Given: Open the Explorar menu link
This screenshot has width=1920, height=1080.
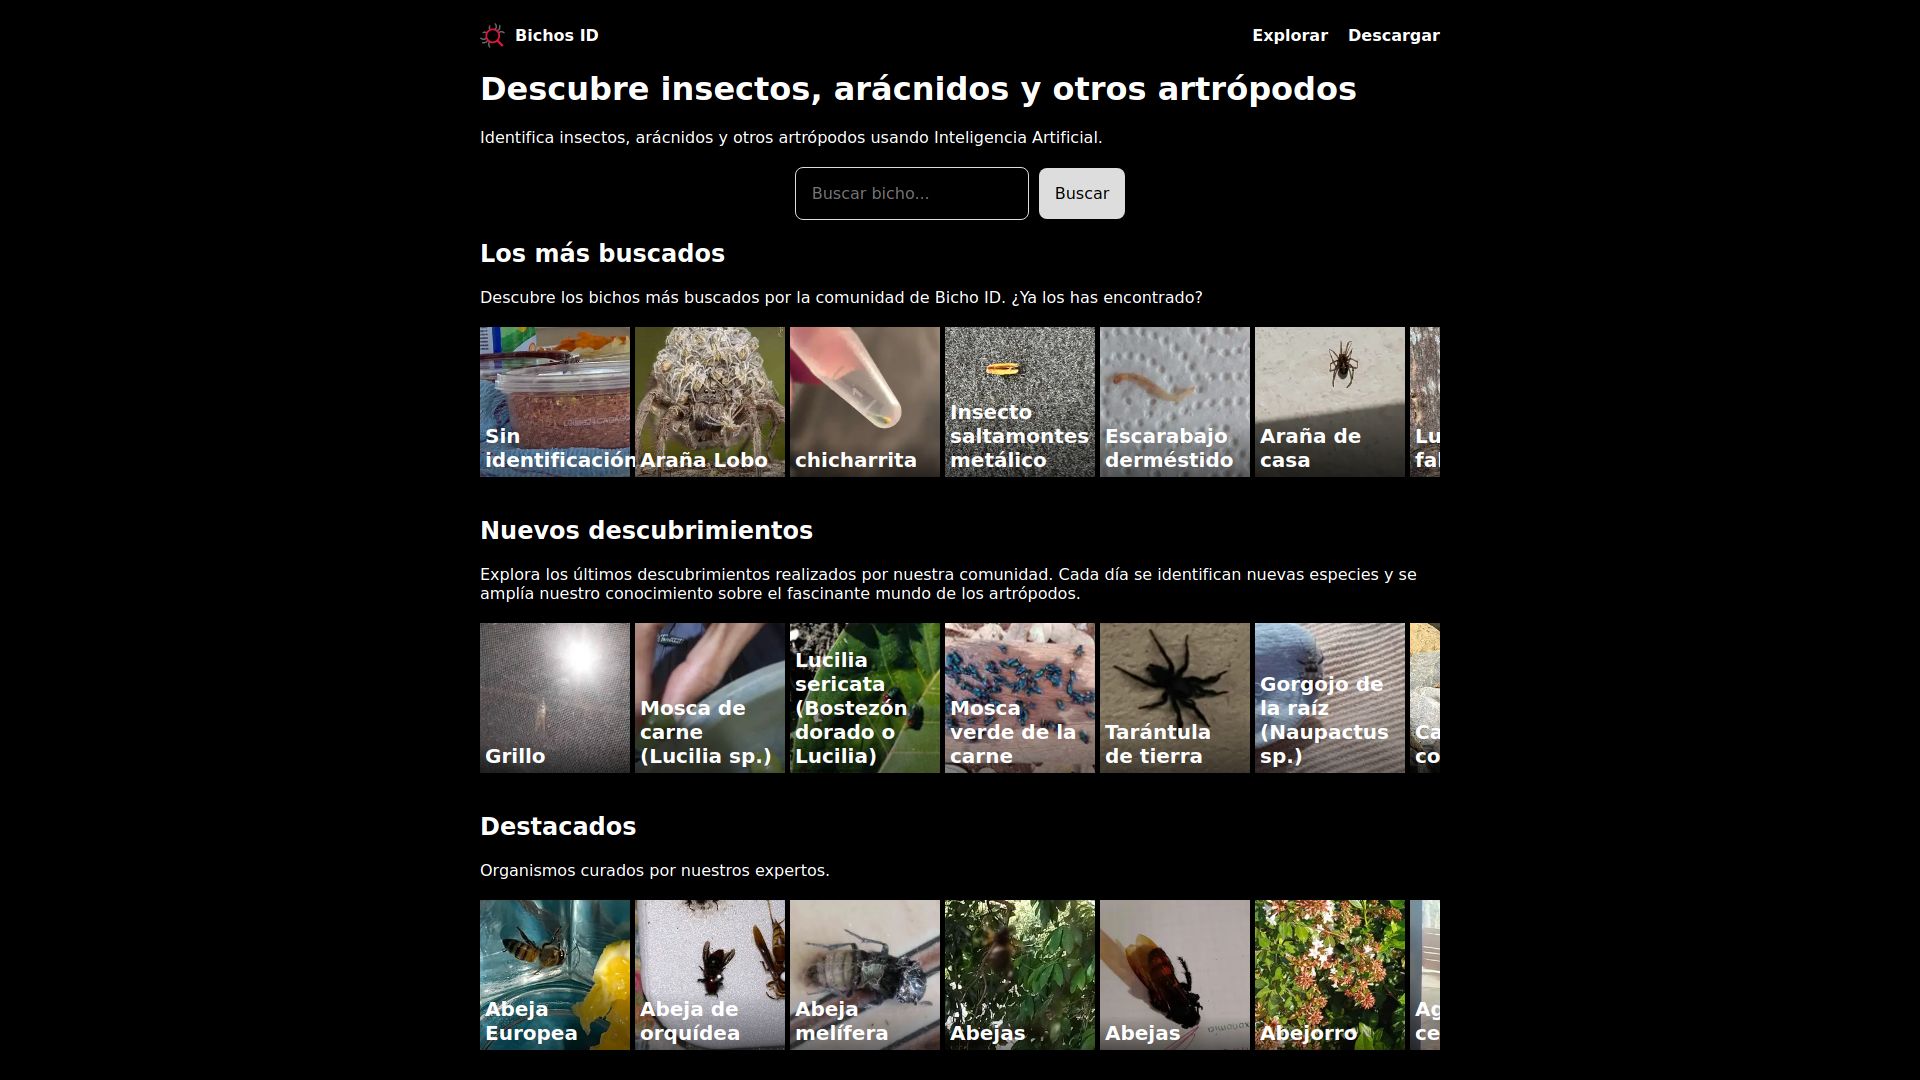Looking at the screenshot, I should pos(1289,36).
